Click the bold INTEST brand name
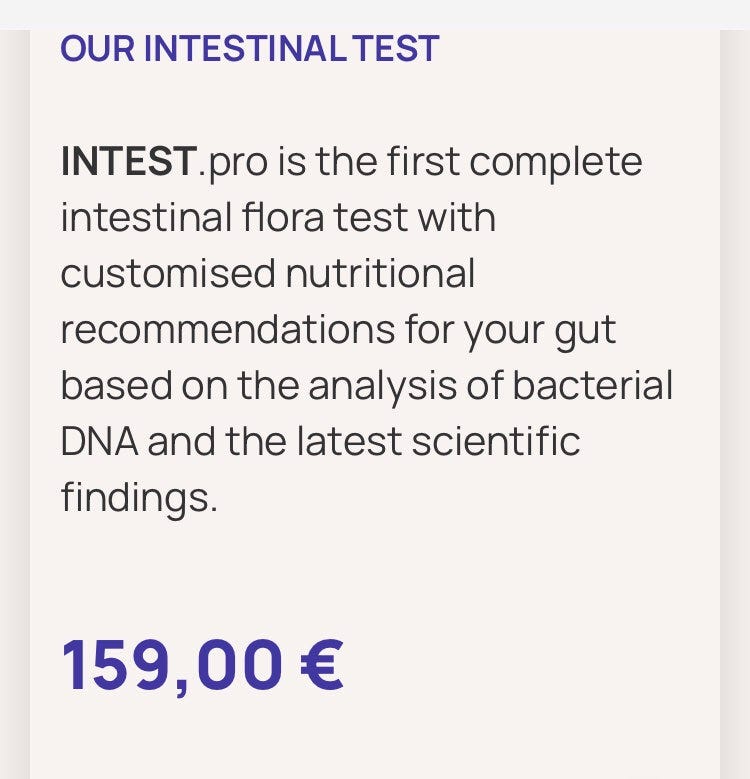This screenshot has width=750, height=779. (x=128, y=161)
